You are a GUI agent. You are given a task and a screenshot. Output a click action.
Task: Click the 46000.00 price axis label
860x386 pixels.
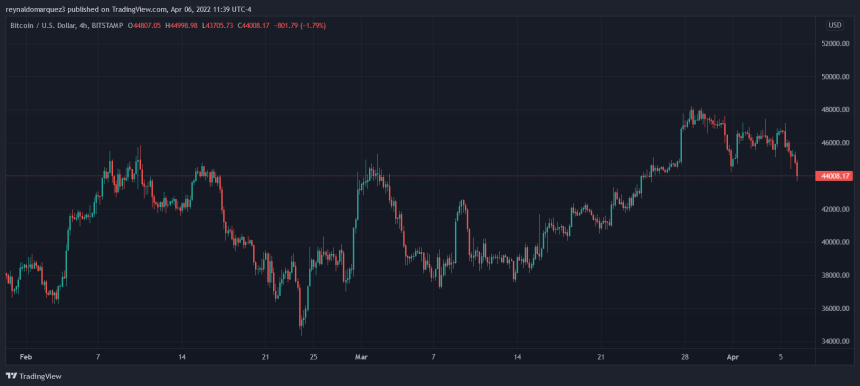click(835, 143)
